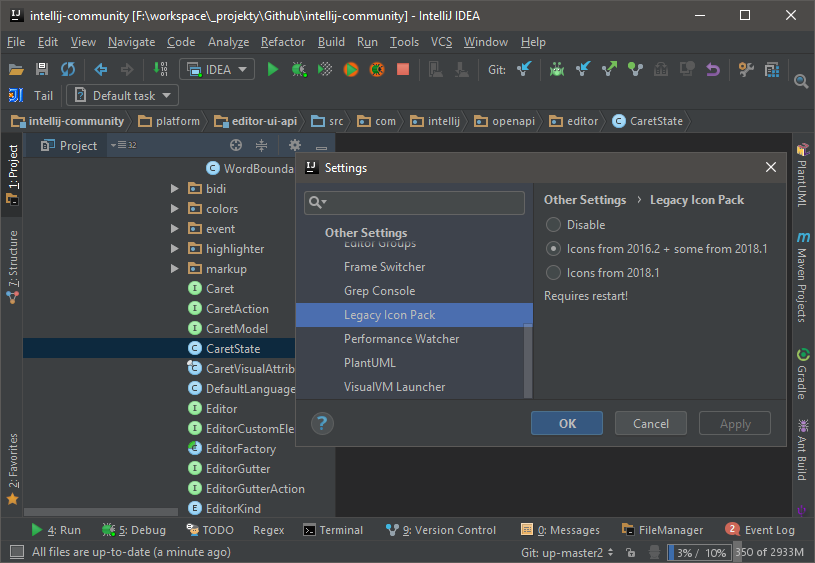Open the Terminal tool window tab
This screenshot has height=563, width=815.
click(x=333, y=530)
